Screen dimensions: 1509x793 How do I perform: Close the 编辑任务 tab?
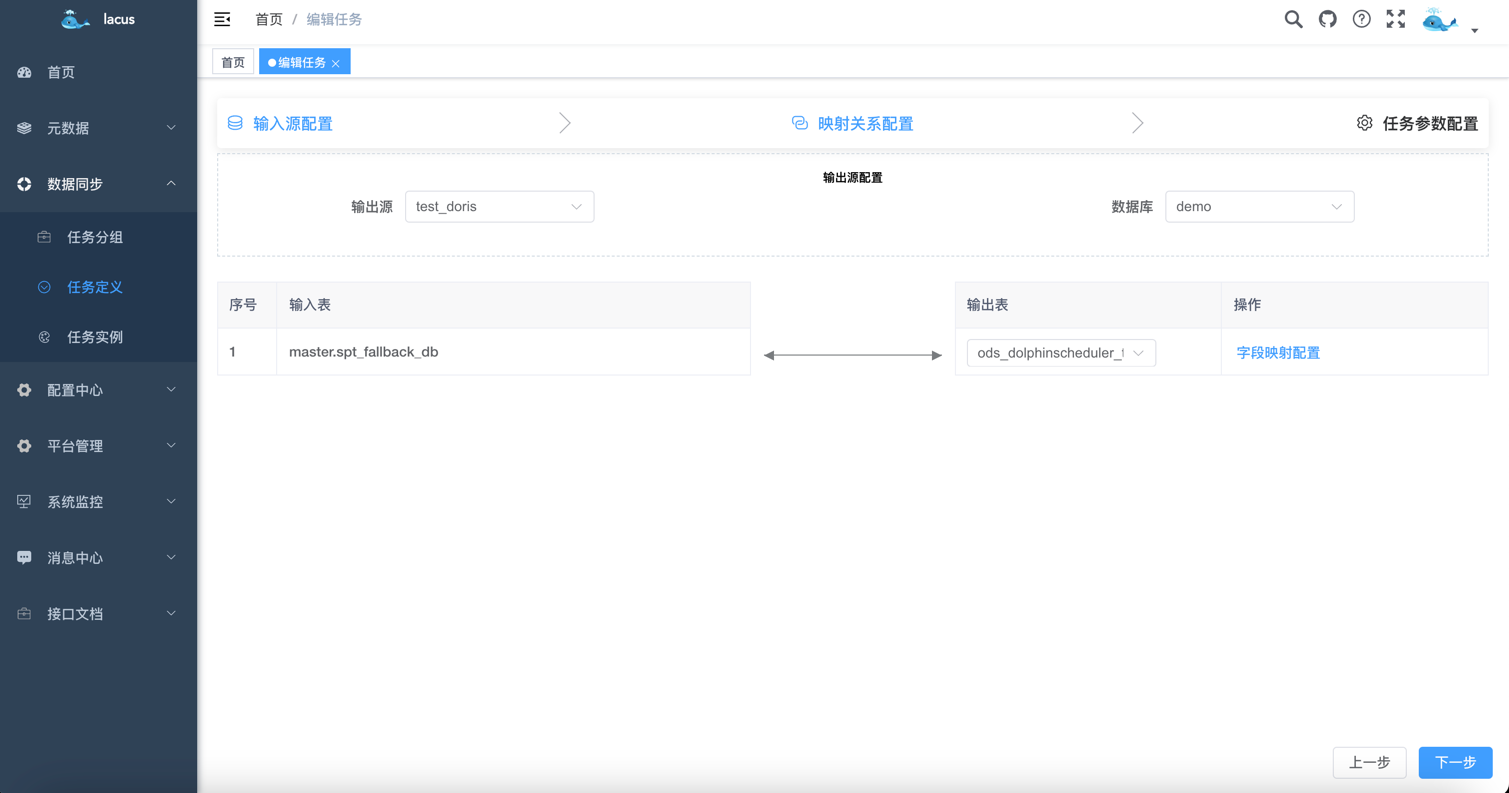pyautogui.click(x=336, y=63)
